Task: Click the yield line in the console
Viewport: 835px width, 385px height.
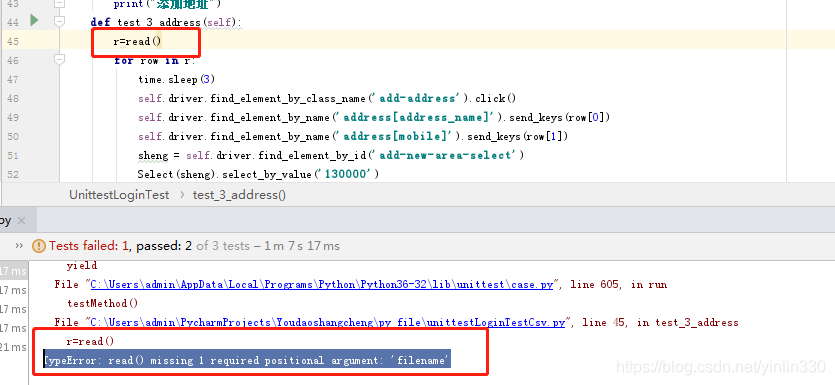Action: (x=82, y=265)
